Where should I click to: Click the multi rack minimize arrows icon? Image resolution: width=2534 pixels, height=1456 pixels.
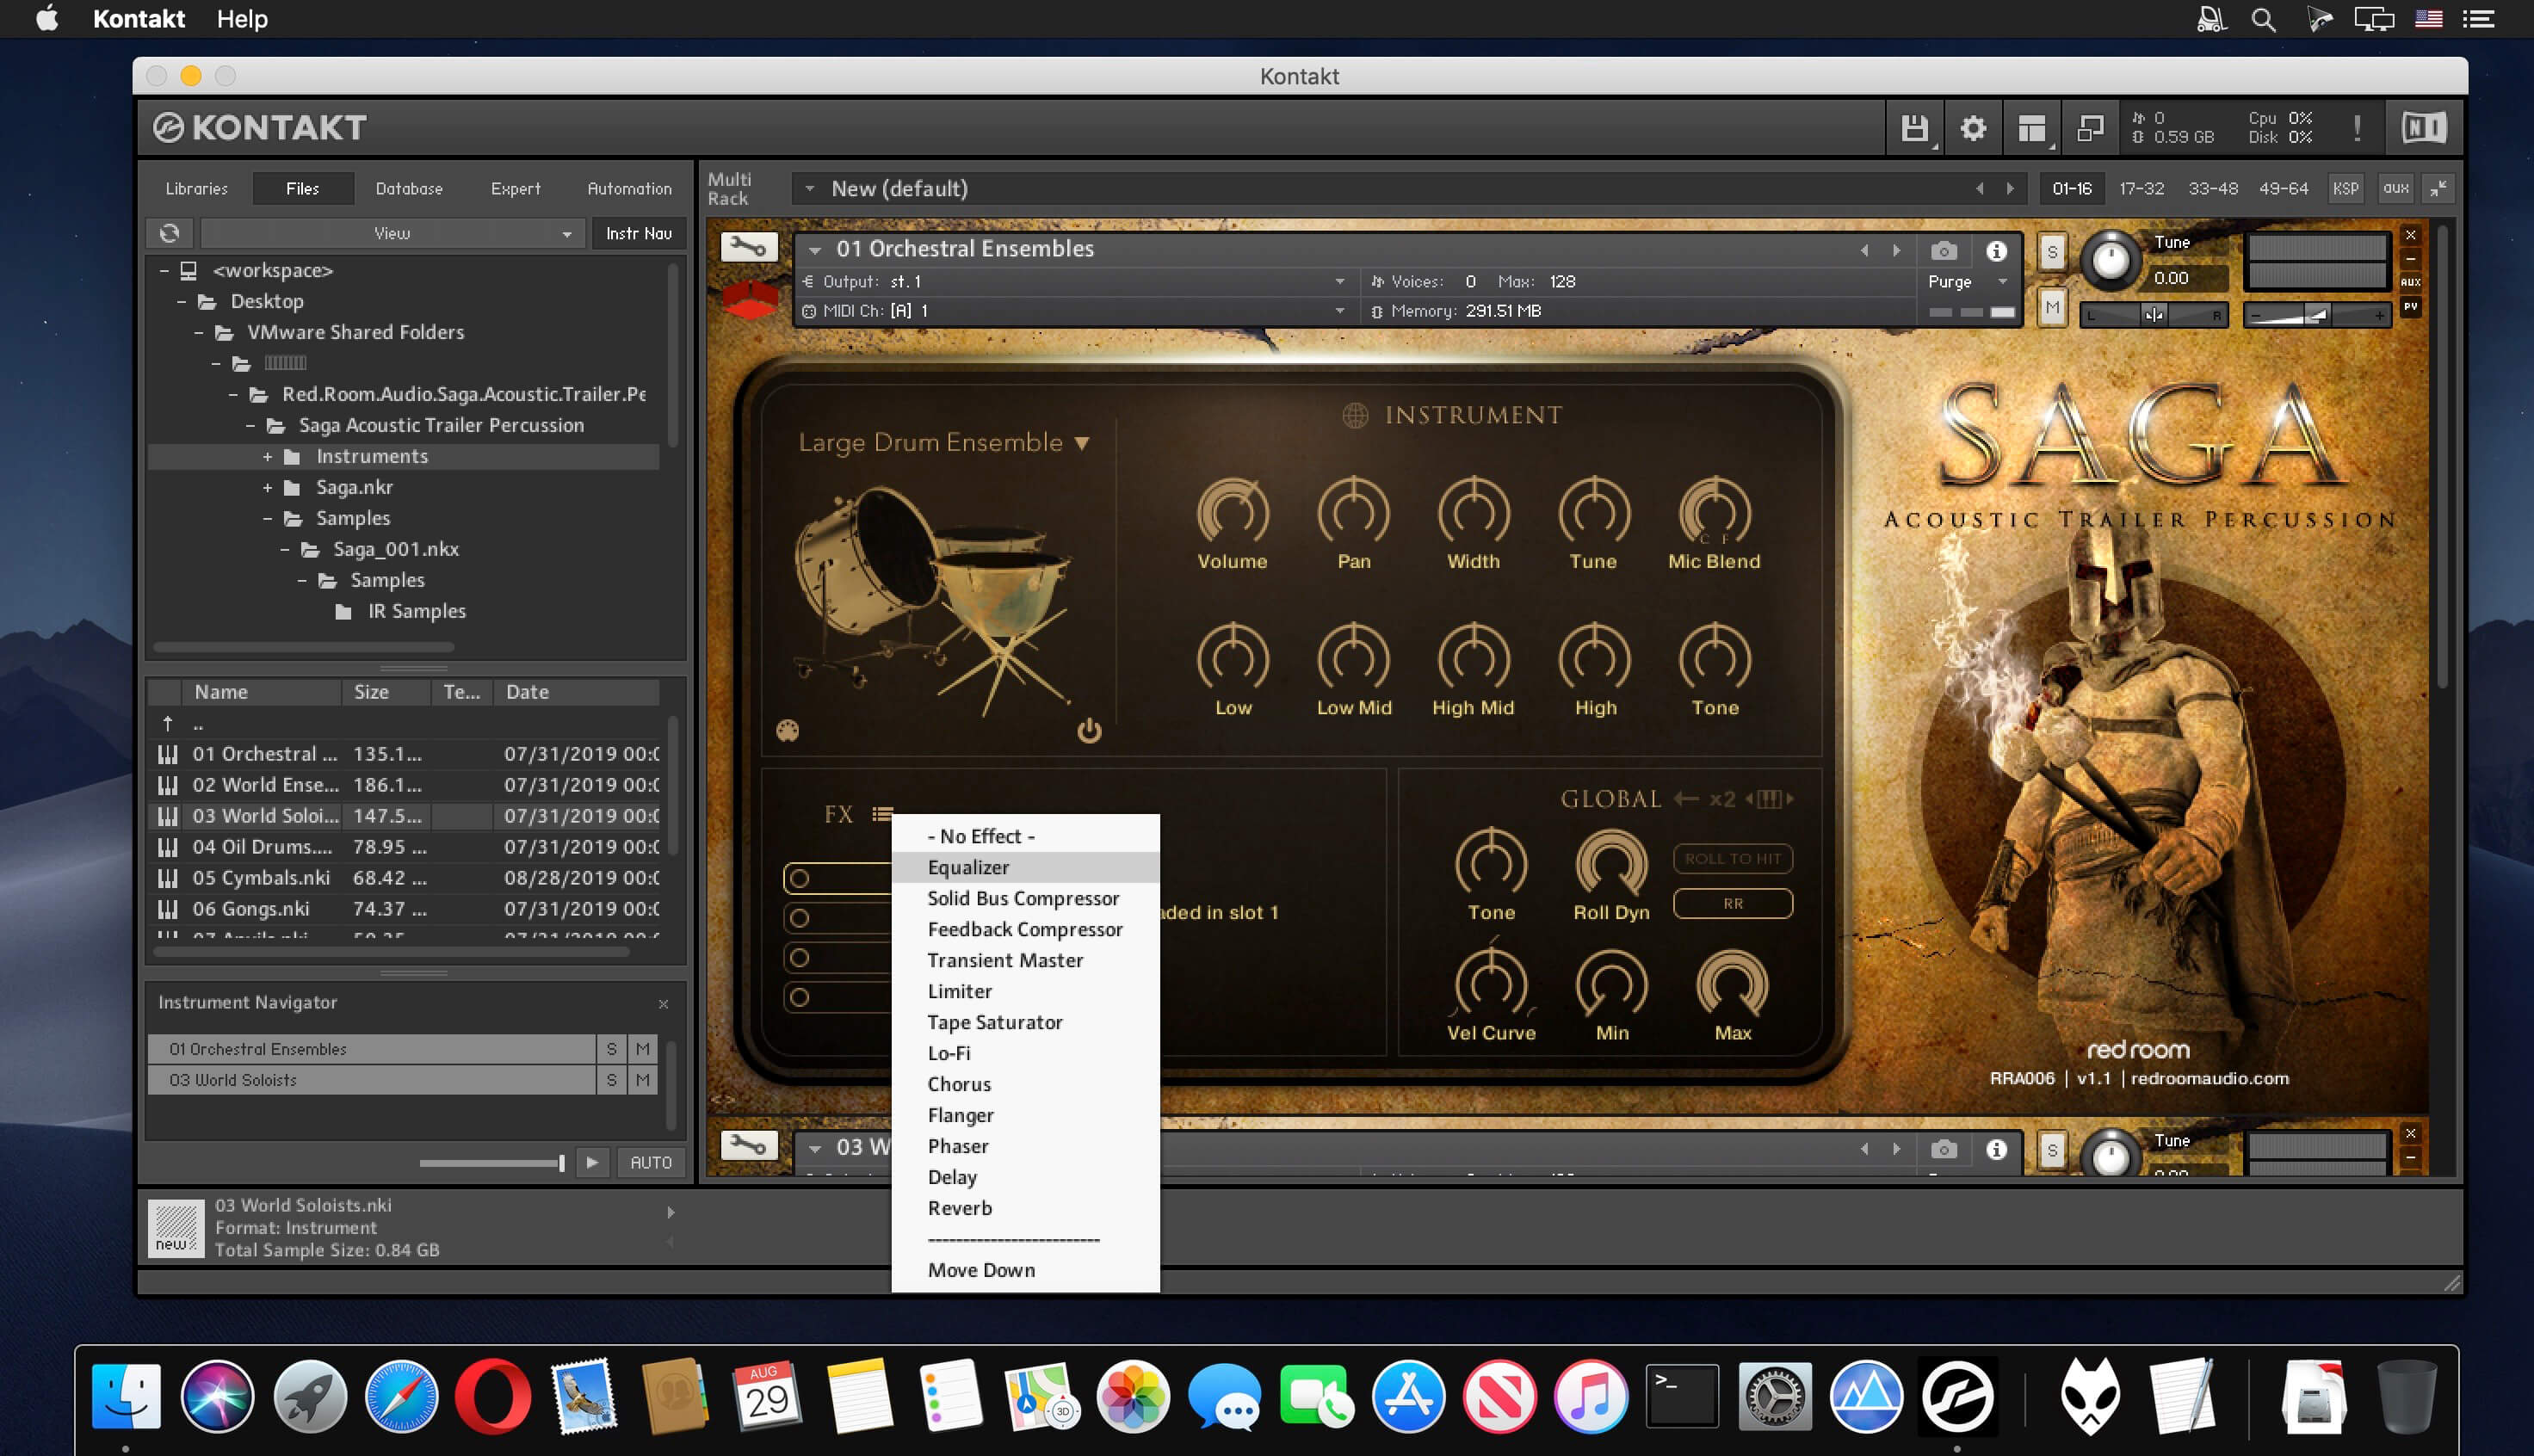[x=2438, y=188]
